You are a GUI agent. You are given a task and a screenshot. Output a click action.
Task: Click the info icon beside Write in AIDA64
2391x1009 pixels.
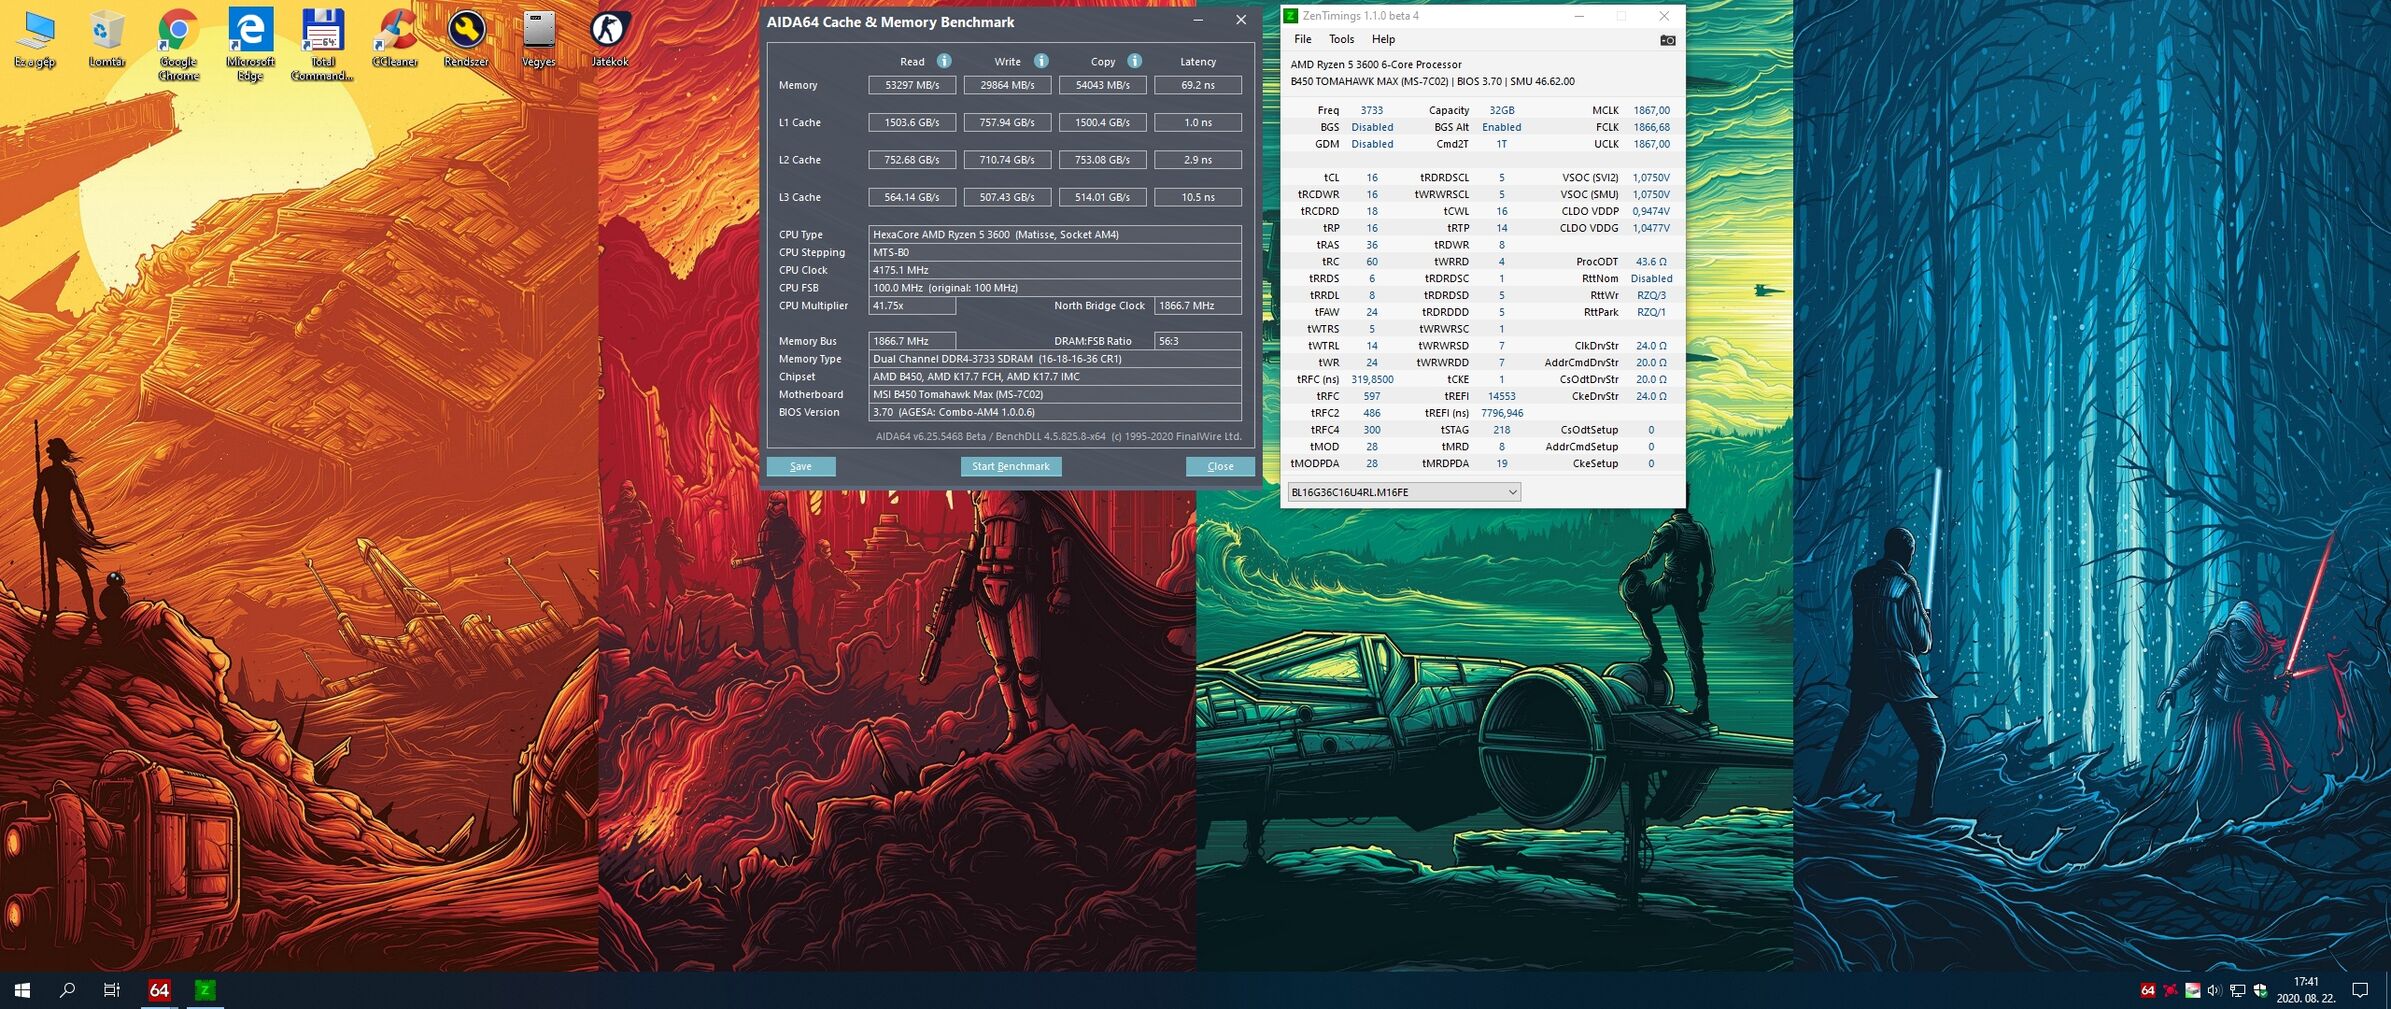pyautogui.click(x=1041, y=61)
